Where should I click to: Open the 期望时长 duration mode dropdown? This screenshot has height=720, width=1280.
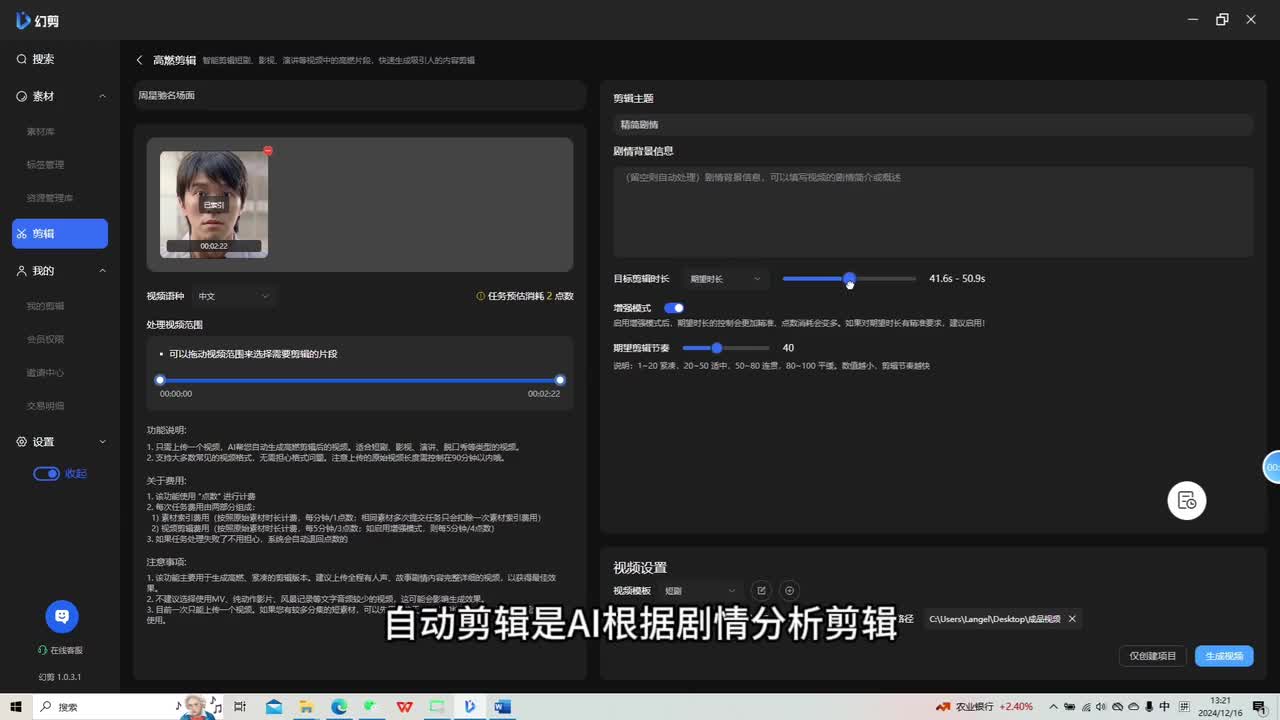coord(725,279)
